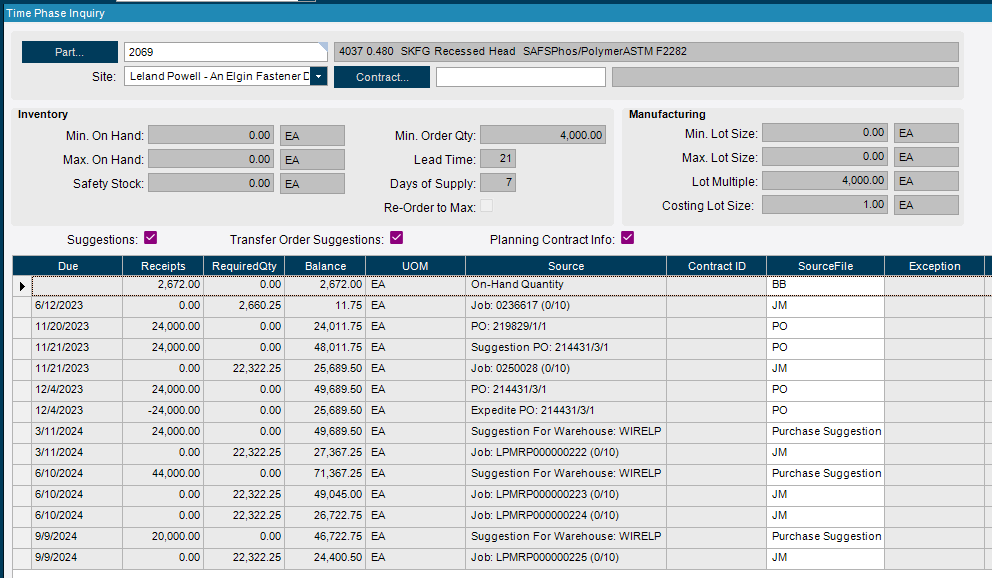Screen dimensions: 992x578
Task: Click the Lot Multiple value 4,000.00
Action: tap(825, 181)
